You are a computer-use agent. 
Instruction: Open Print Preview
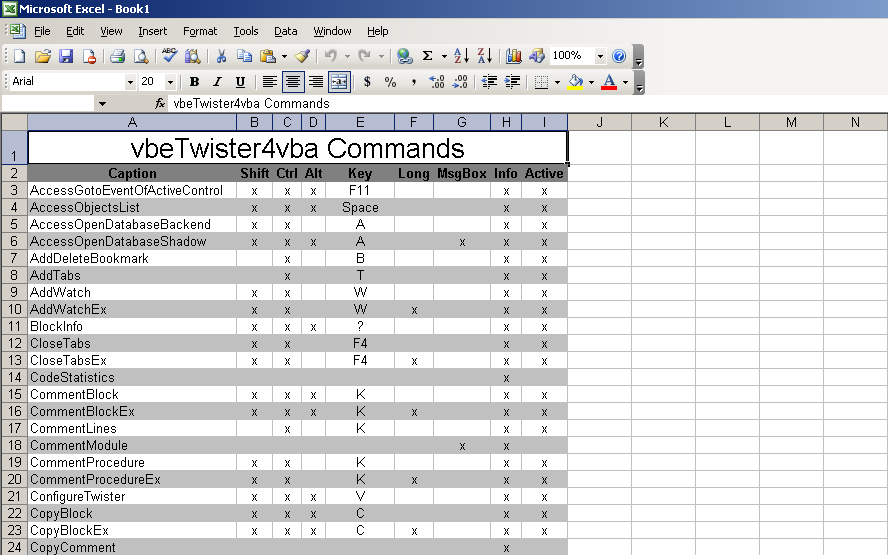pyautogui.click(x=140, y=56)
